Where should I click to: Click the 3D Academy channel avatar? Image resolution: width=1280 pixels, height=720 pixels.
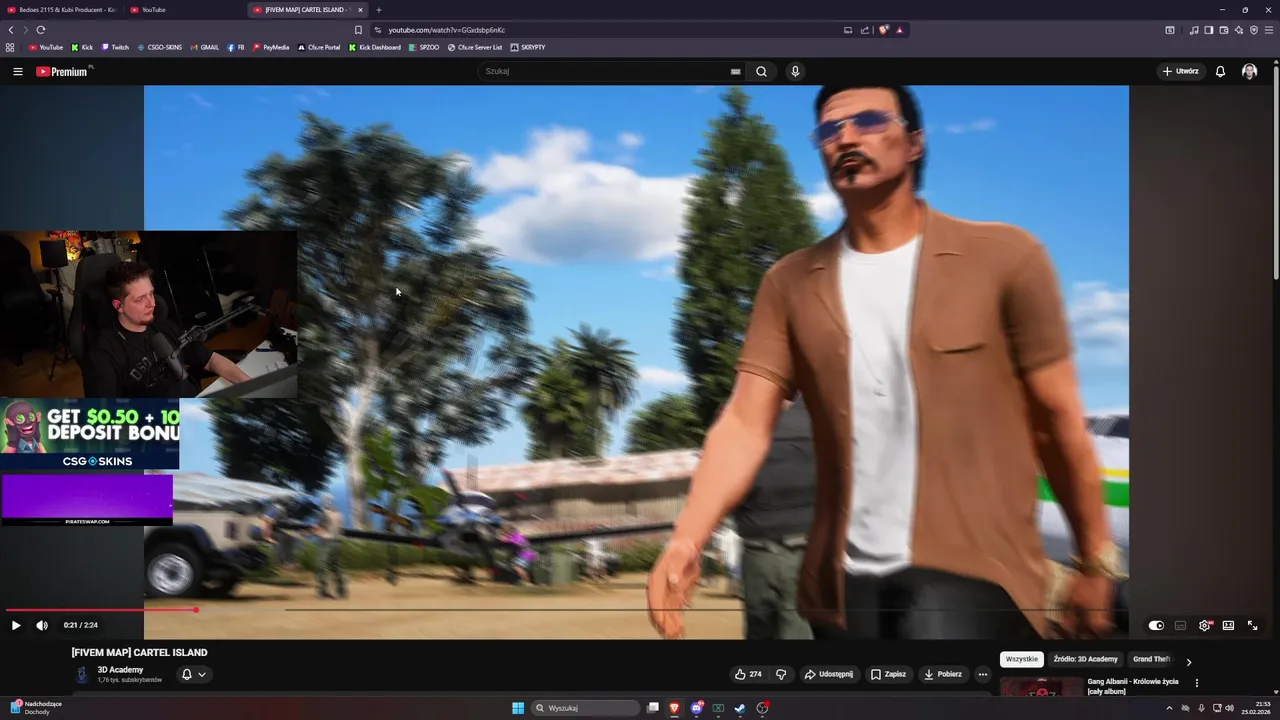[x=82, y=675]
